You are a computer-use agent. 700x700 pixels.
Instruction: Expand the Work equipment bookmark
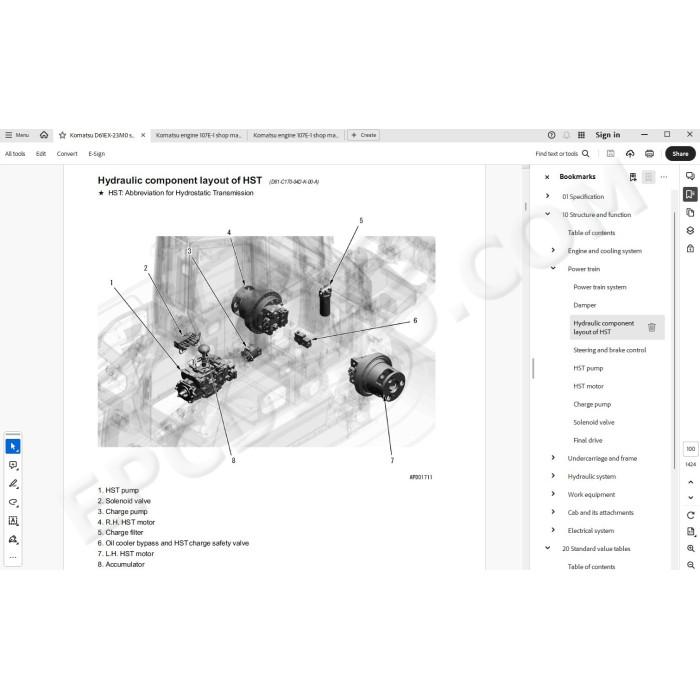[553, 494]
